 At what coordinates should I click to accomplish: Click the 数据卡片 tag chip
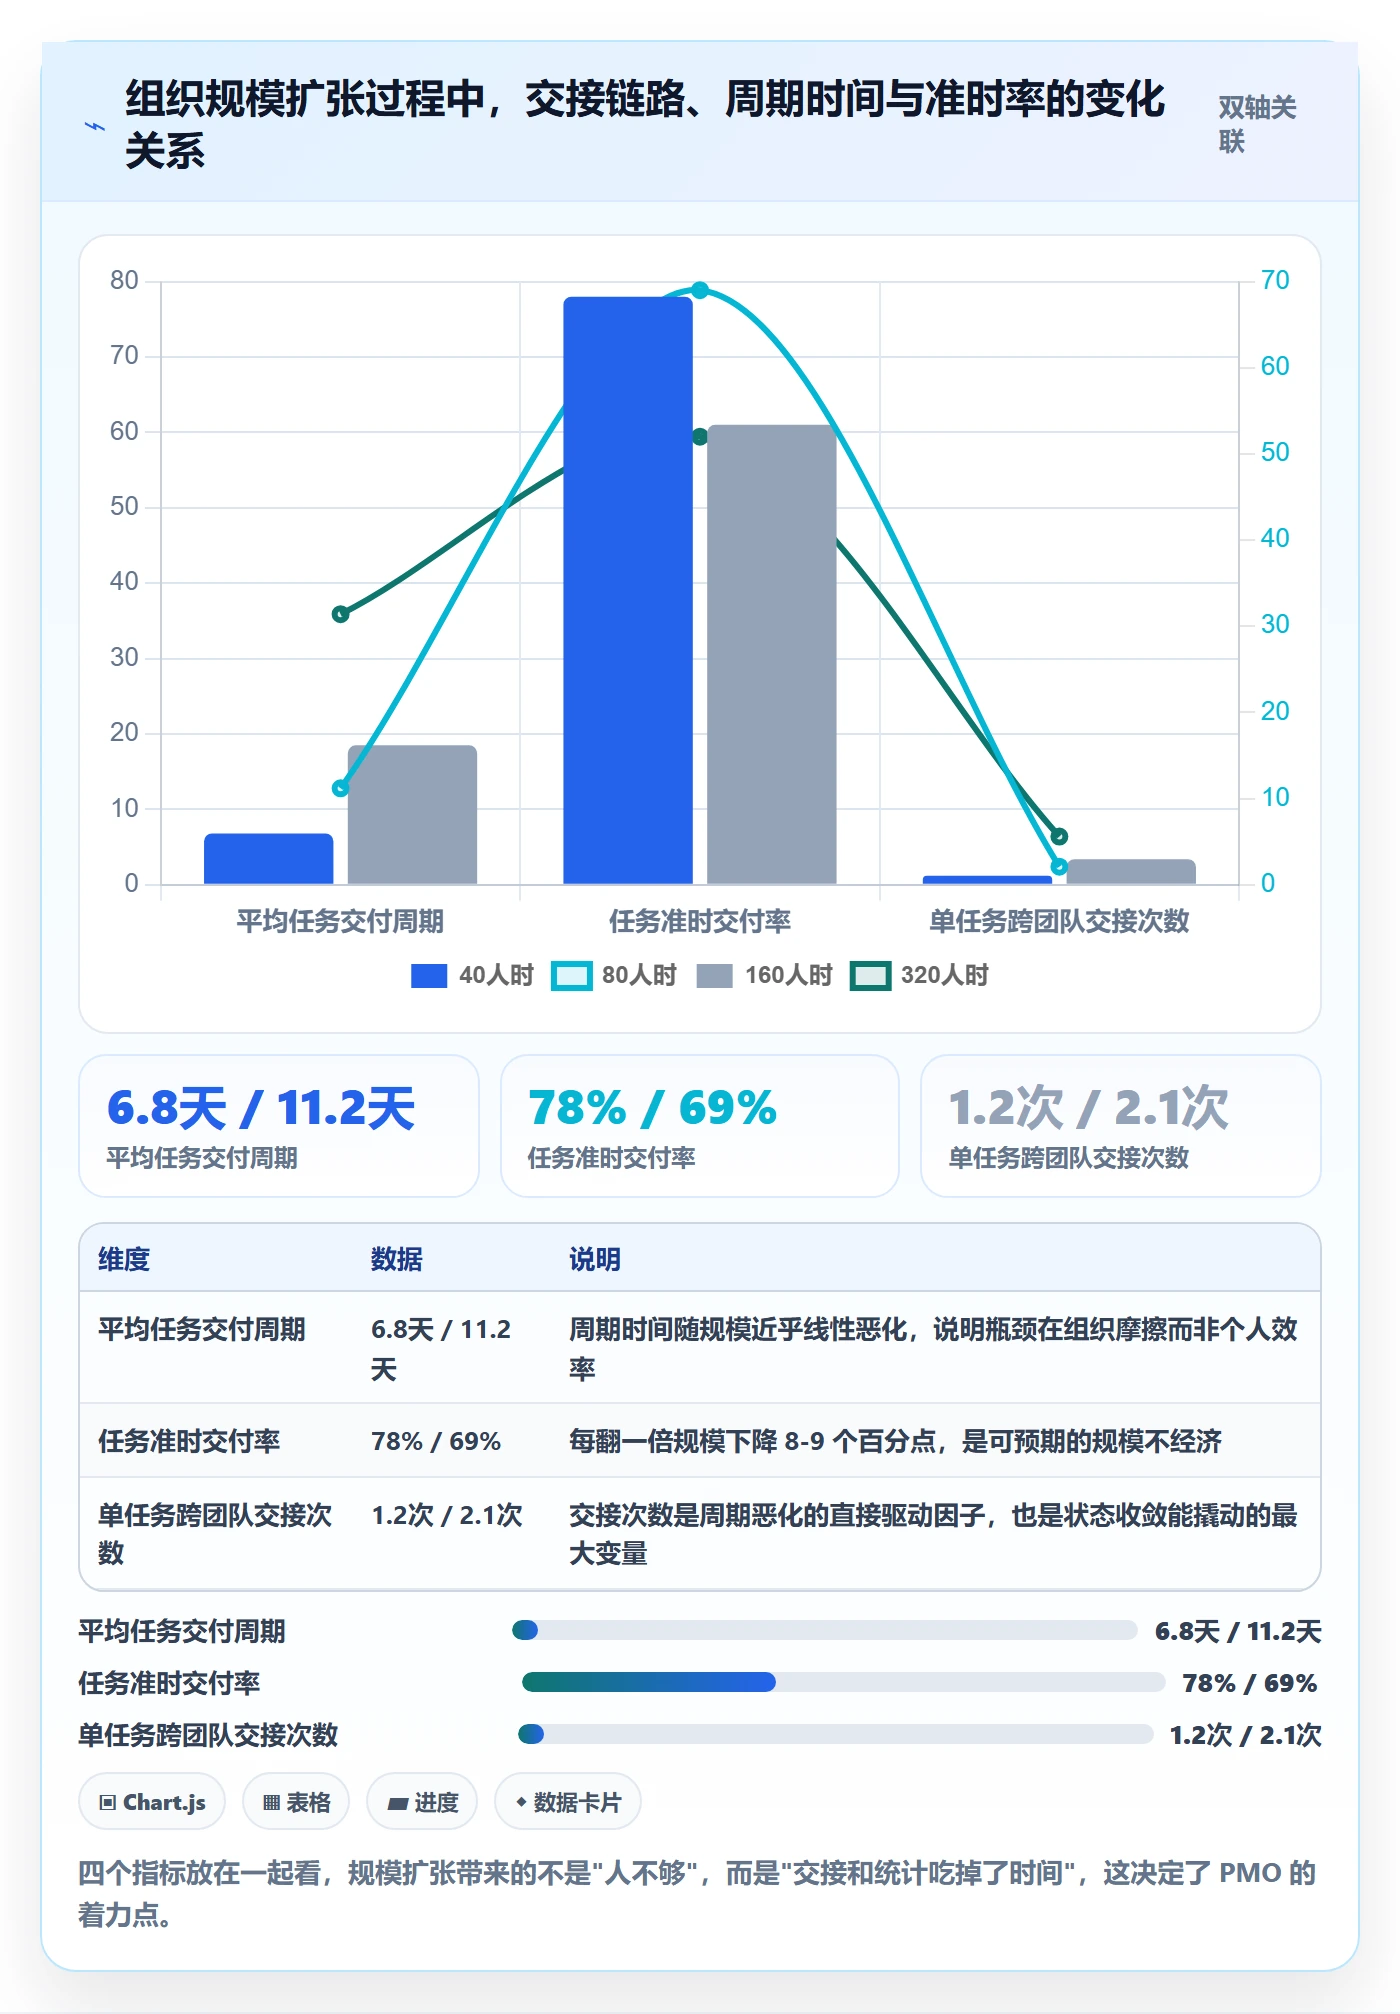click(568, 1802)
